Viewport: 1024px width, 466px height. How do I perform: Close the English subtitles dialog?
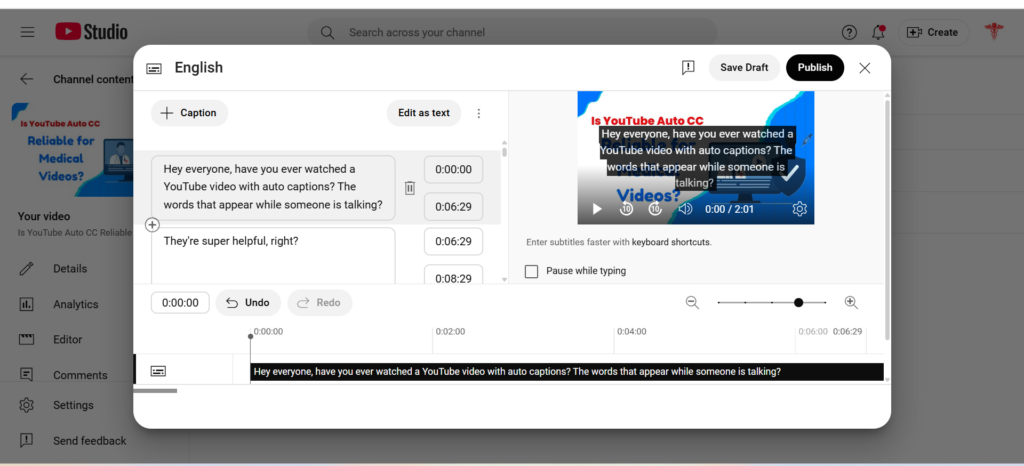(865, 68)
